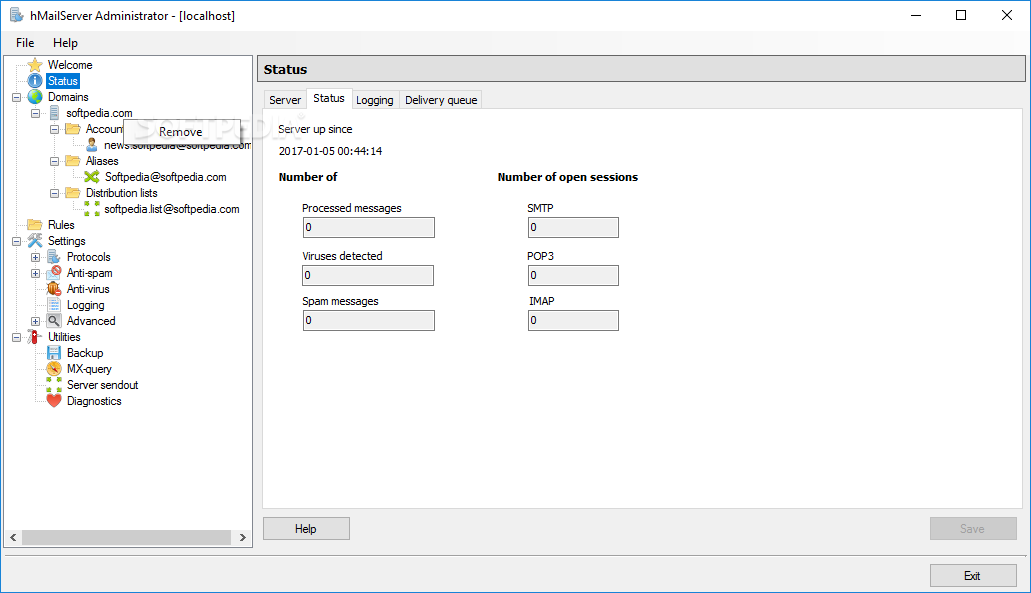1031x593 pixels.
Task: Select softpedia.list@softpedia.com label
Action: (x=172, y=209)
